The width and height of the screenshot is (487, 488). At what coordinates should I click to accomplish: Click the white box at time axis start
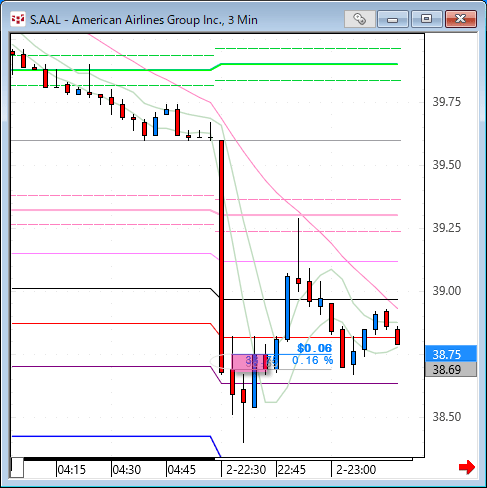pyautogui.click(x=17, y=467)
